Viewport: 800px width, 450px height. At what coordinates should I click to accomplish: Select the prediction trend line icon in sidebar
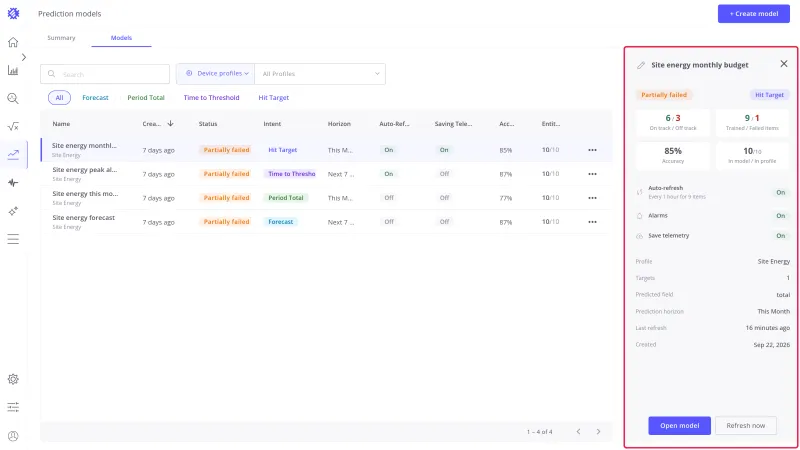pyautogui.click(x=13, y=154)
